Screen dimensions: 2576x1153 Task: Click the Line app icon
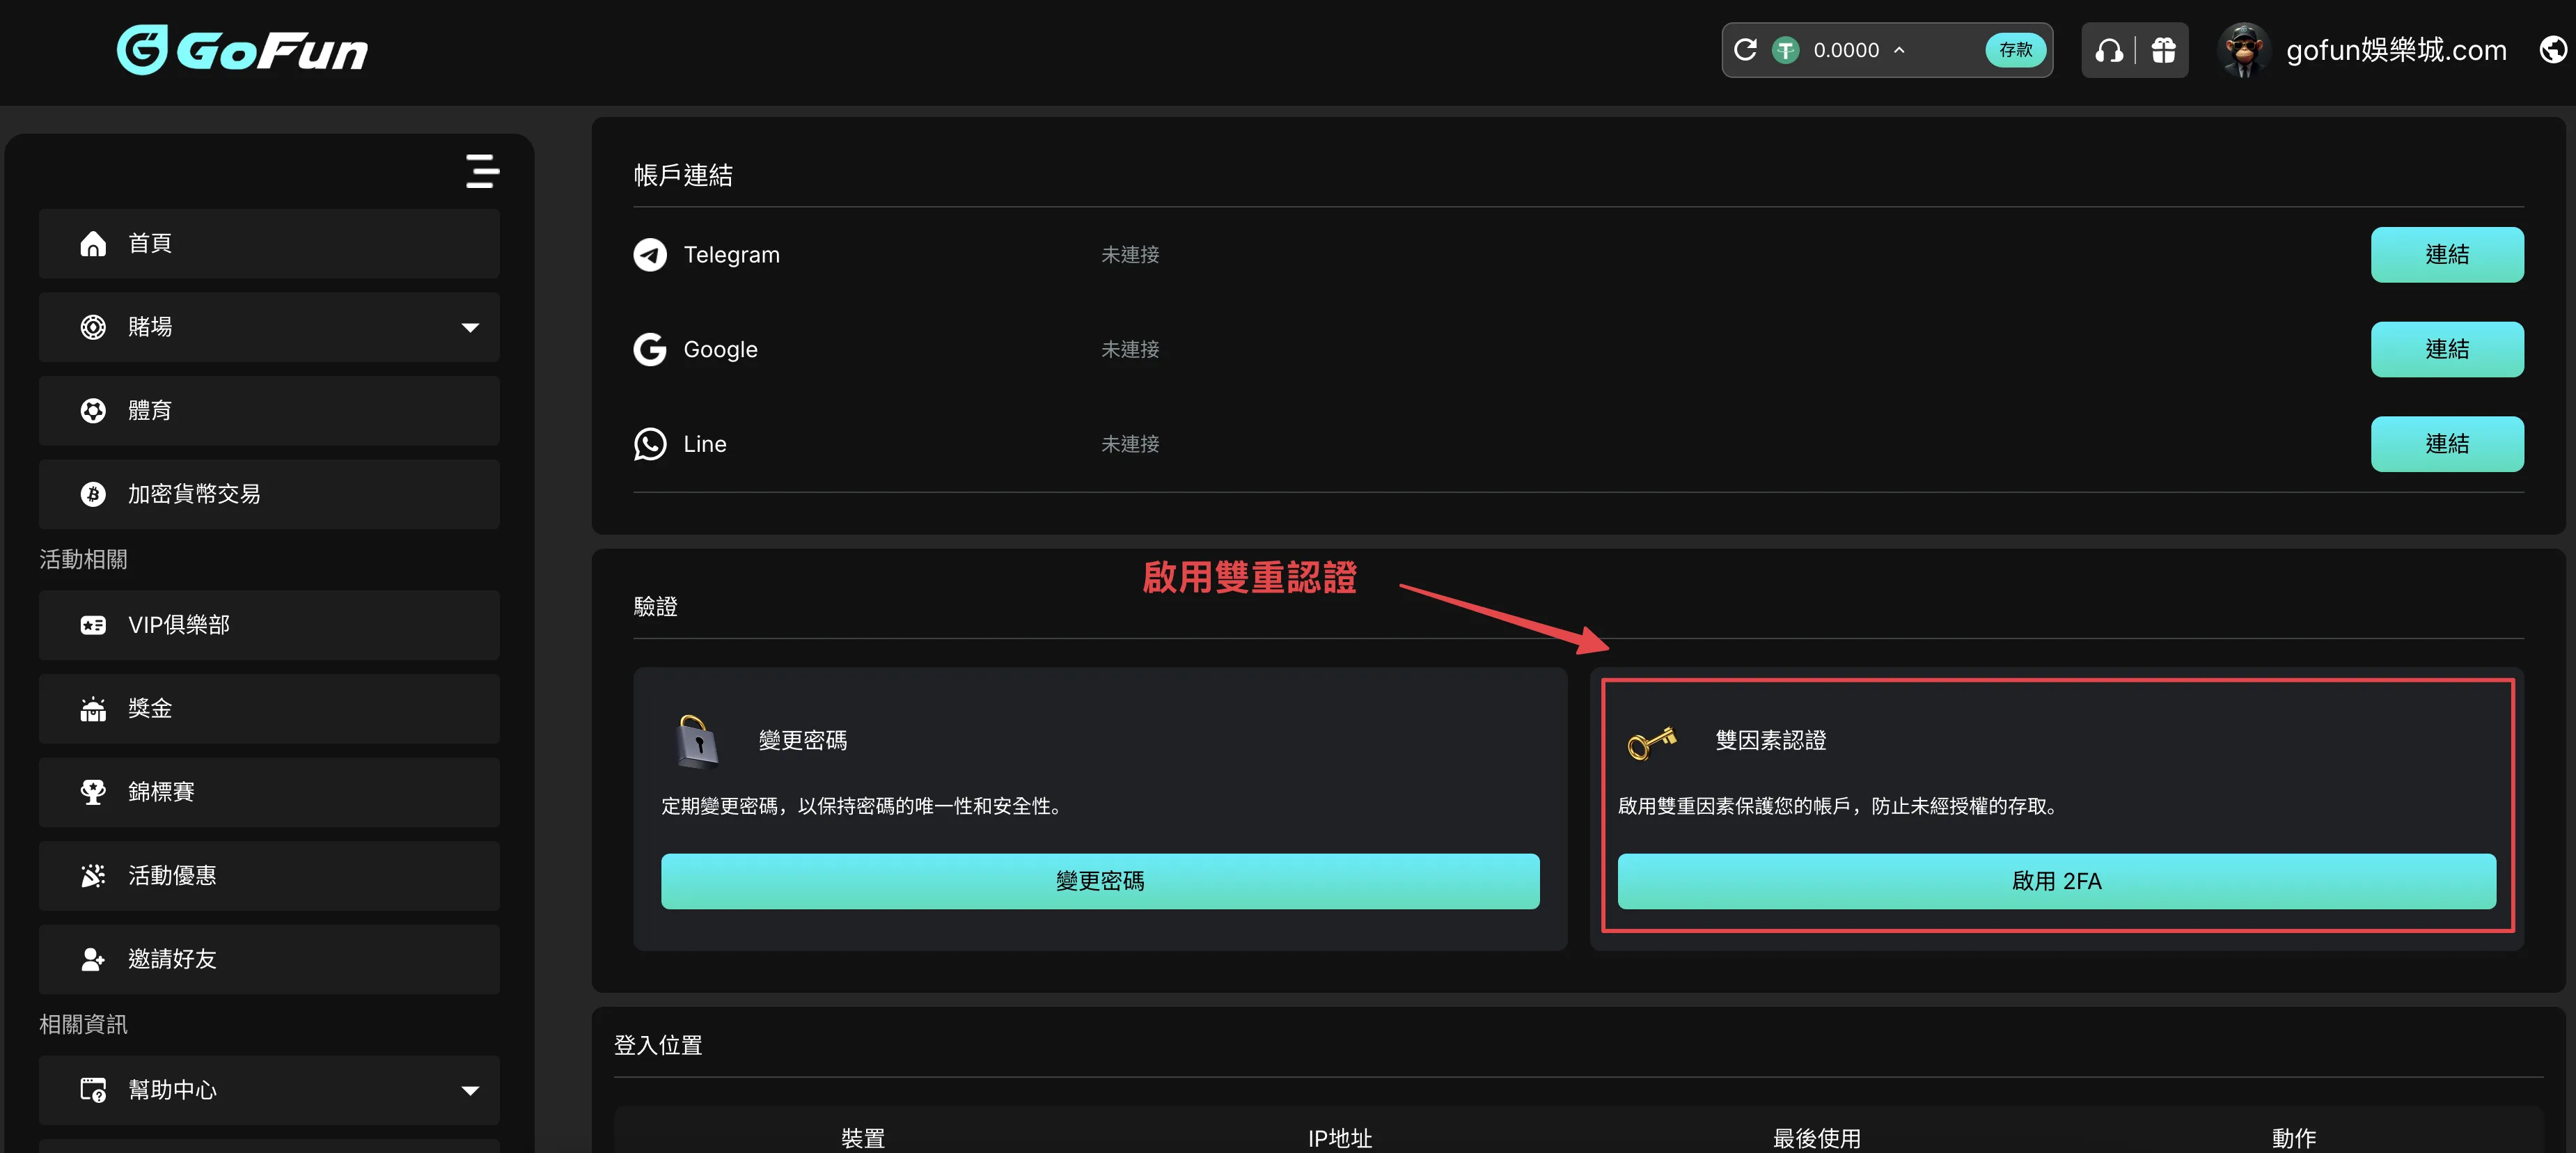tap(650, 444)
